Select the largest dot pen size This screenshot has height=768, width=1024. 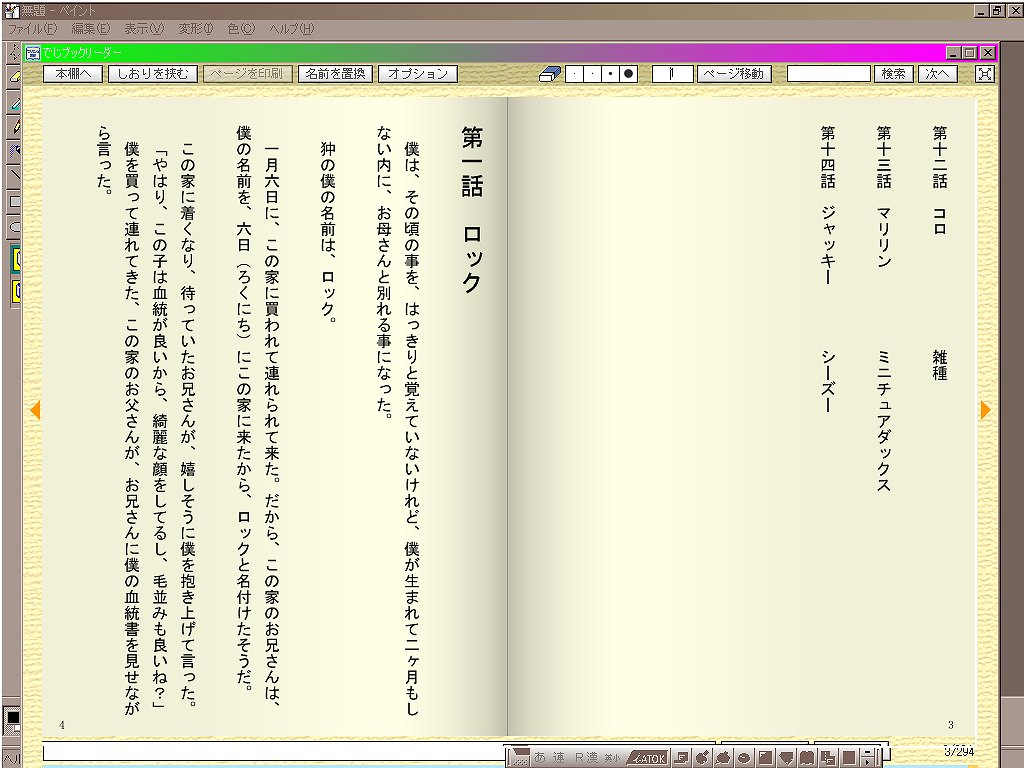click(628, 74)
